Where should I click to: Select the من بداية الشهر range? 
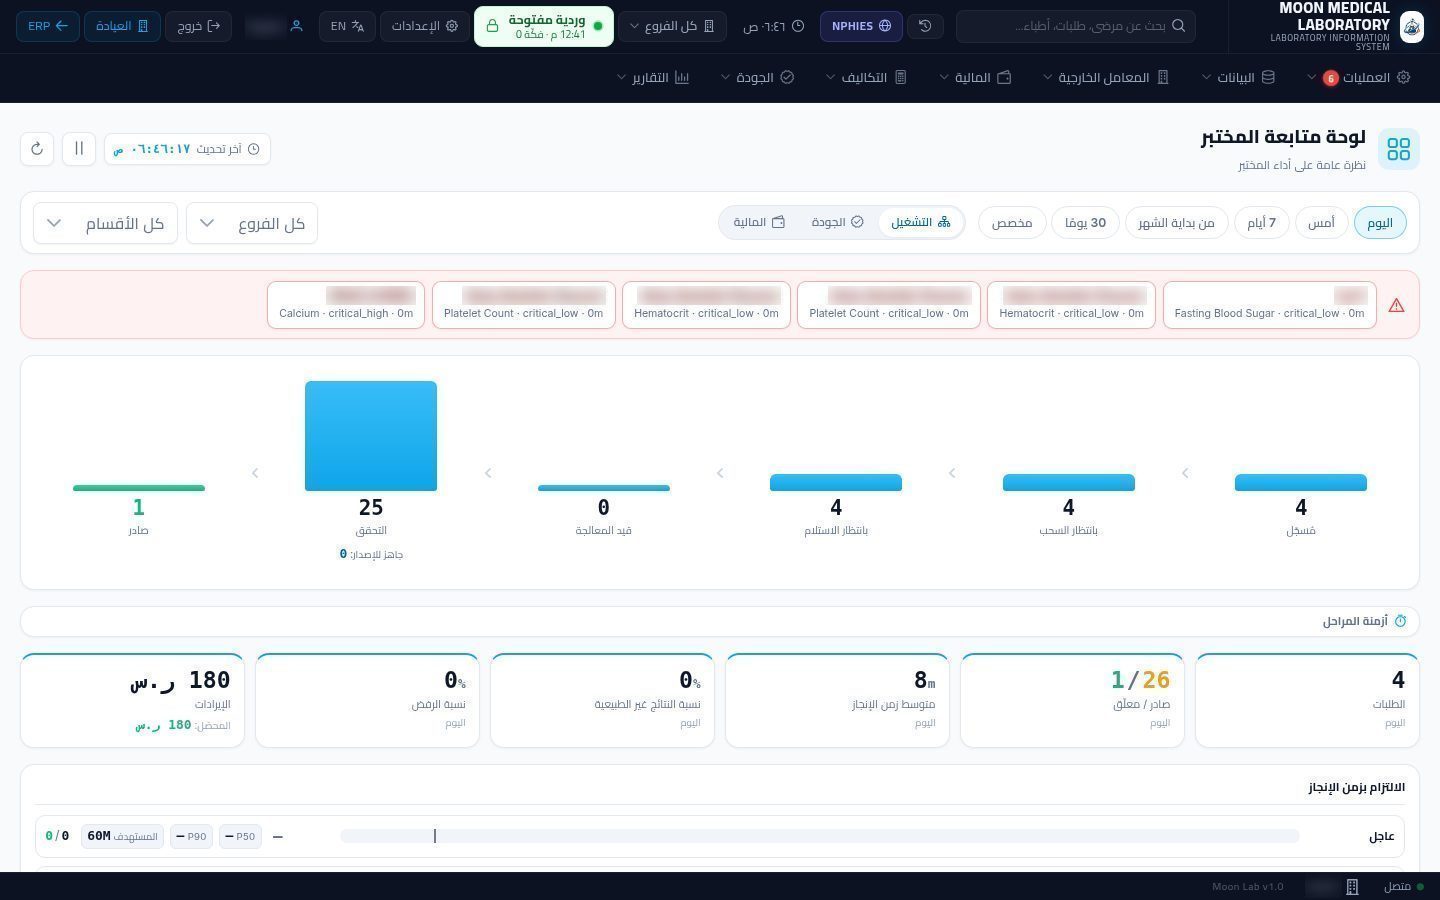[1176, 223]
